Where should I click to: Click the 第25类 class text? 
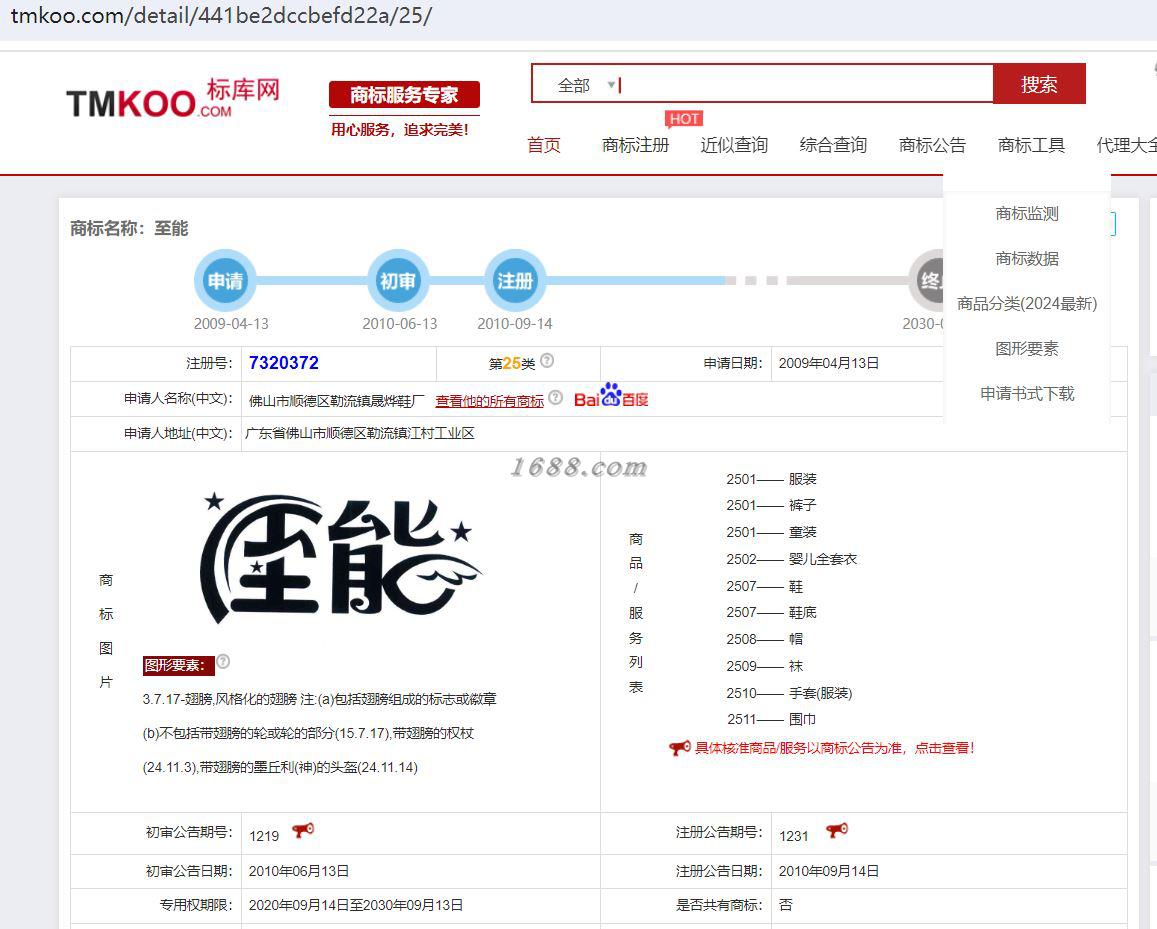[x=511, y=364]
